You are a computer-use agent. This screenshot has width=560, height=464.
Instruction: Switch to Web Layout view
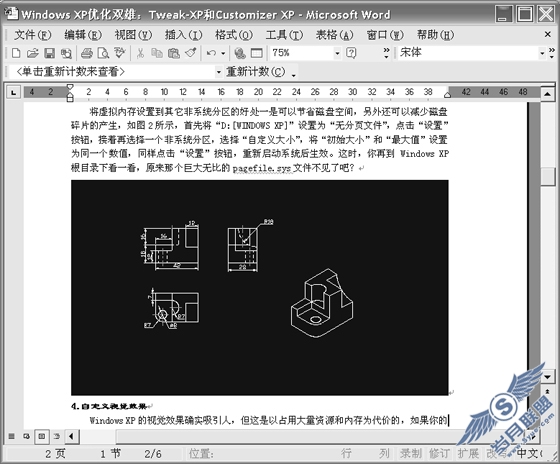point(26,436)
